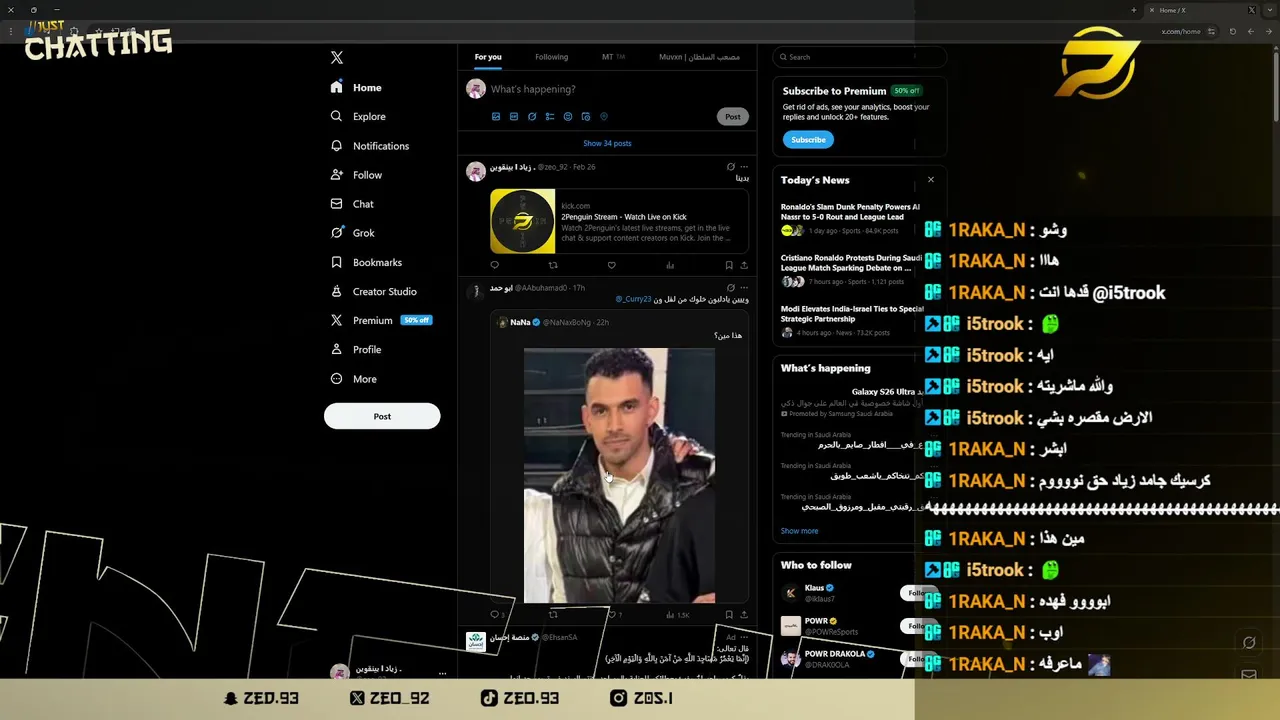This screenshot has width=1280, height=720.
Task: Open Premium with 50% off badge
Action: [x=381, y=321]
